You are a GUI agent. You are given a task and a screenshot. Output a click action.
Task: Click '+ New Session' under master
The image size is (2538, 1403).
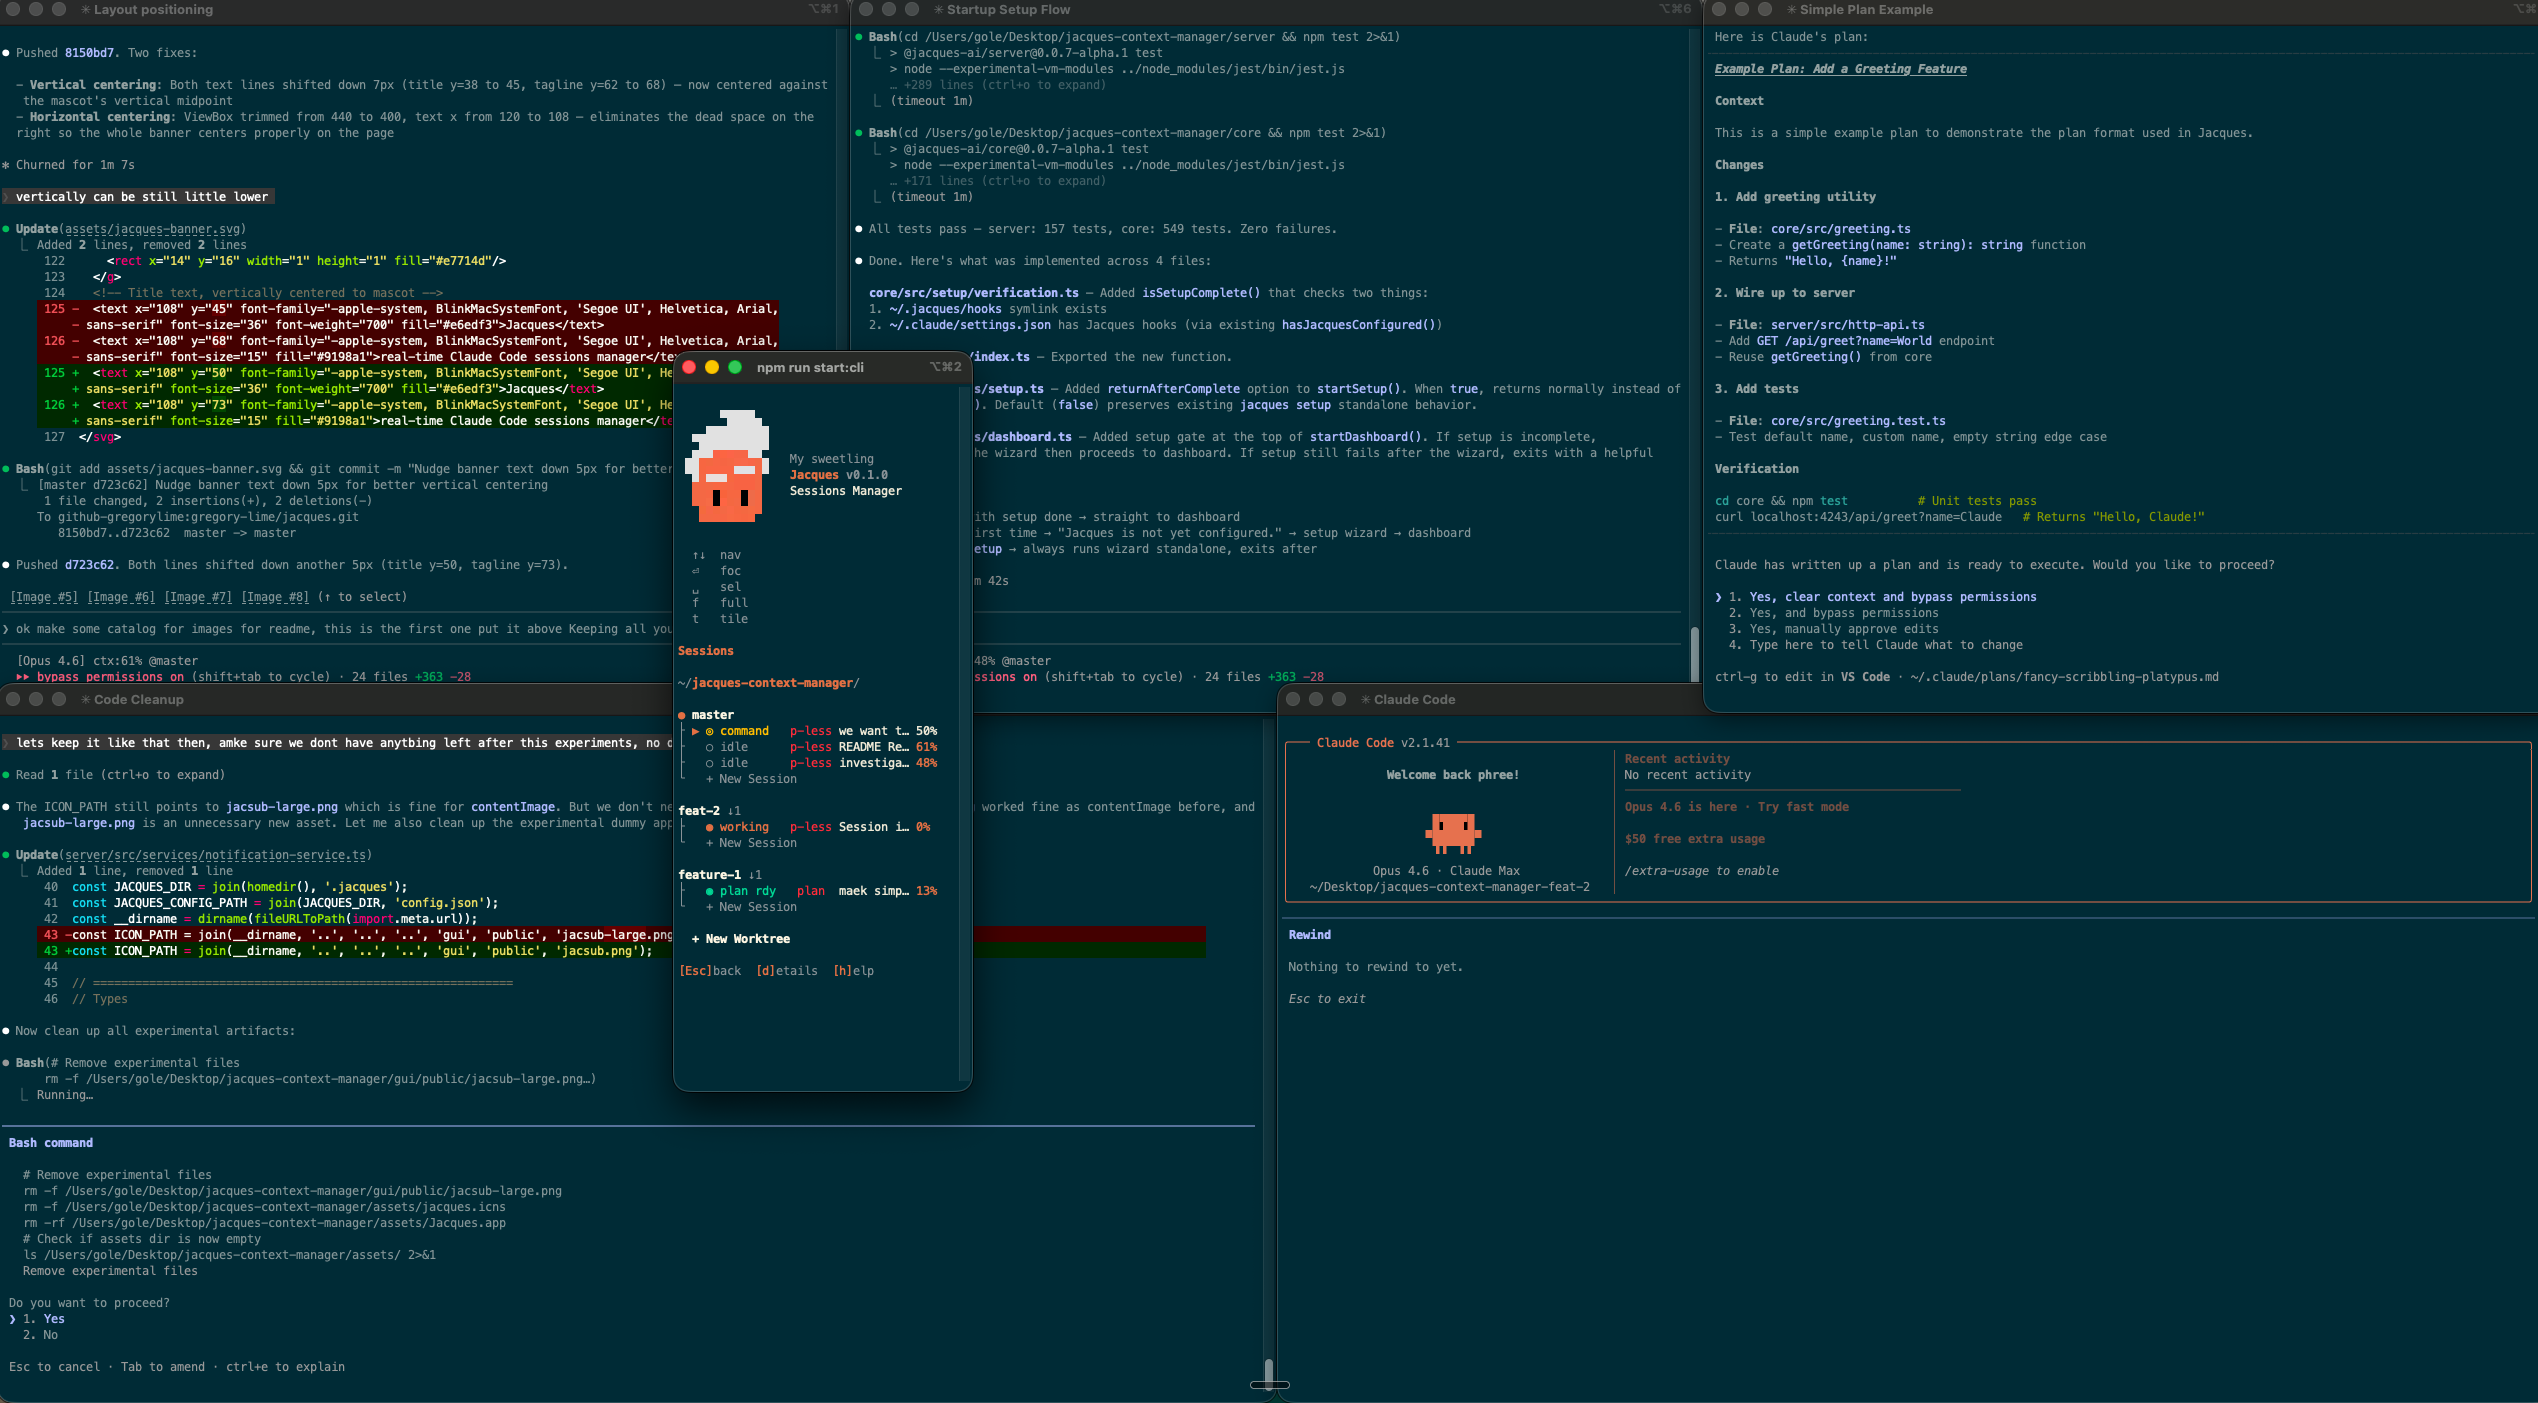coord(751,779)
